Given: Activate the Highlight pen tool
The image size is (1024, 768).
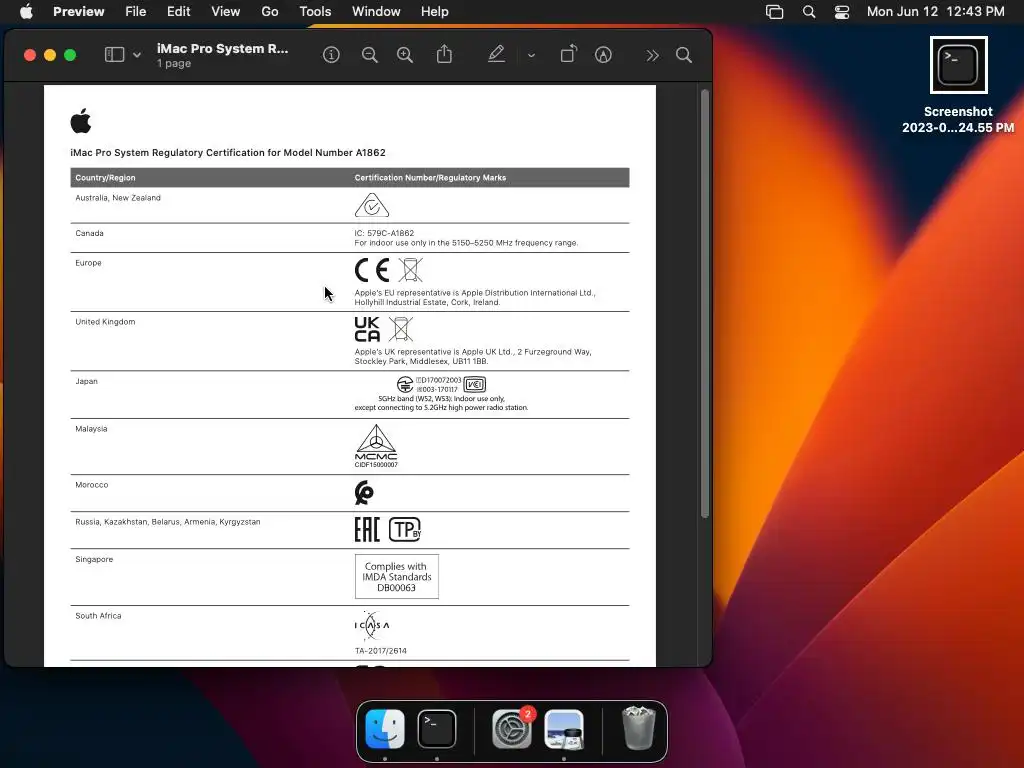Looking at the screenshot, I should click(496, 54).
